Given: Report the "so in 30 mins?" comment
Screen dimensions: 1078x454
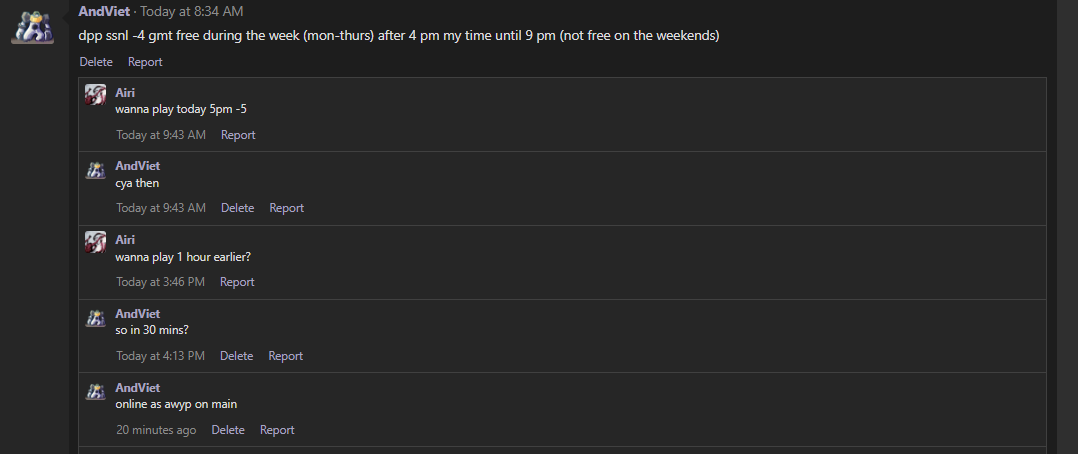Looking at the screenshot, I should coord(285,356).
